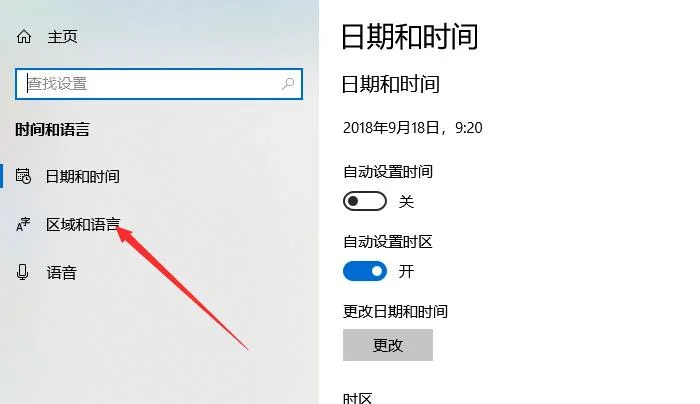
Task: Click the large 日期和时间 page title
Action: tap(409, 37)
